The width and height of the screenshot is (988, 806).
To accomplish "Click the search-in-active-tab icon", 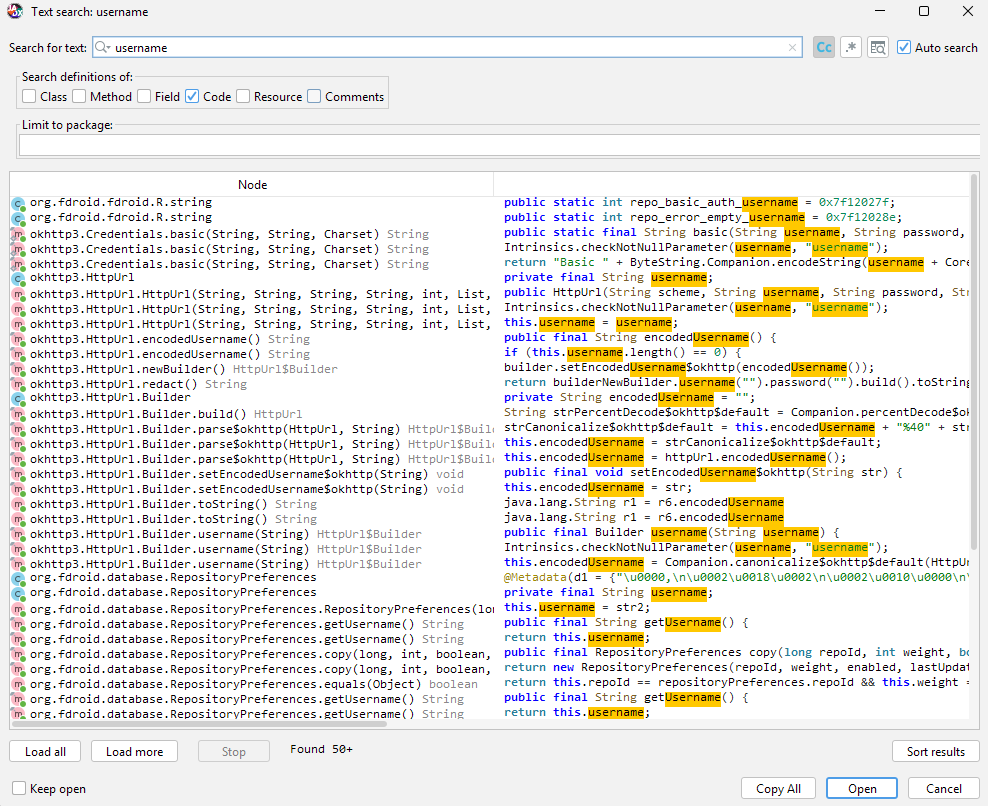I will click(x=878, y=47).
